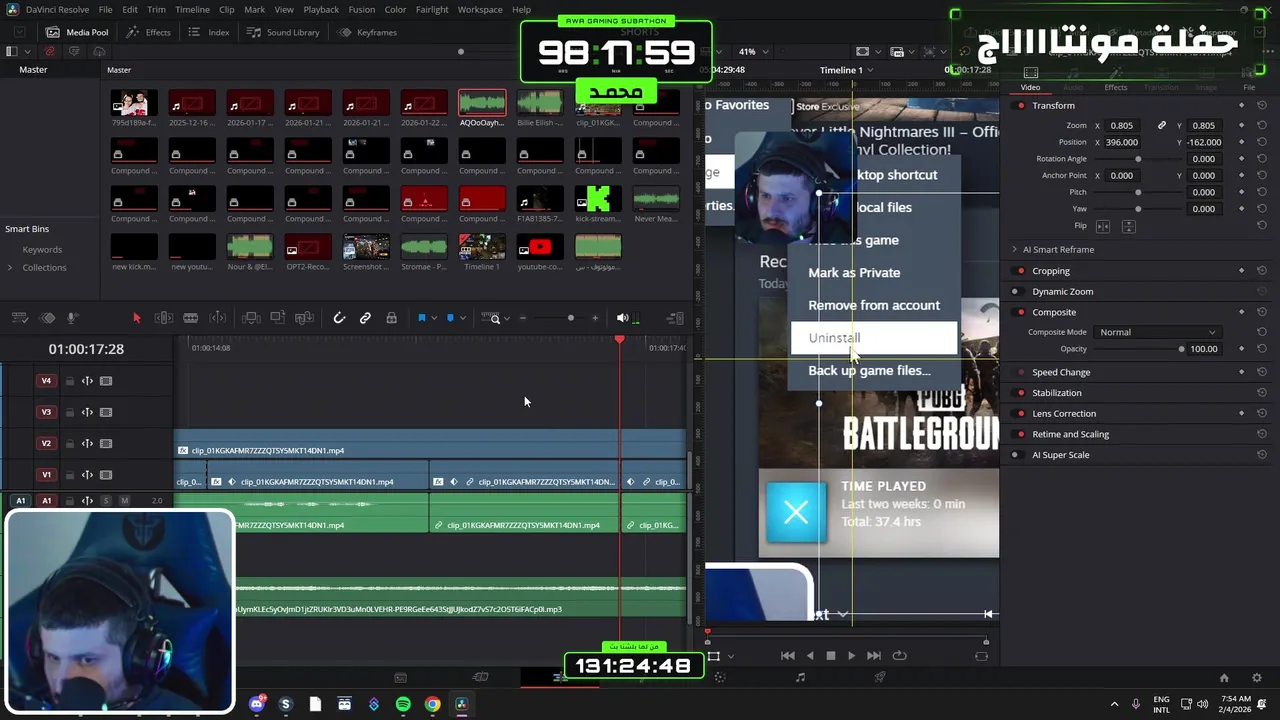
Task: Open the Sound Library panel
Action: point(284,32)
